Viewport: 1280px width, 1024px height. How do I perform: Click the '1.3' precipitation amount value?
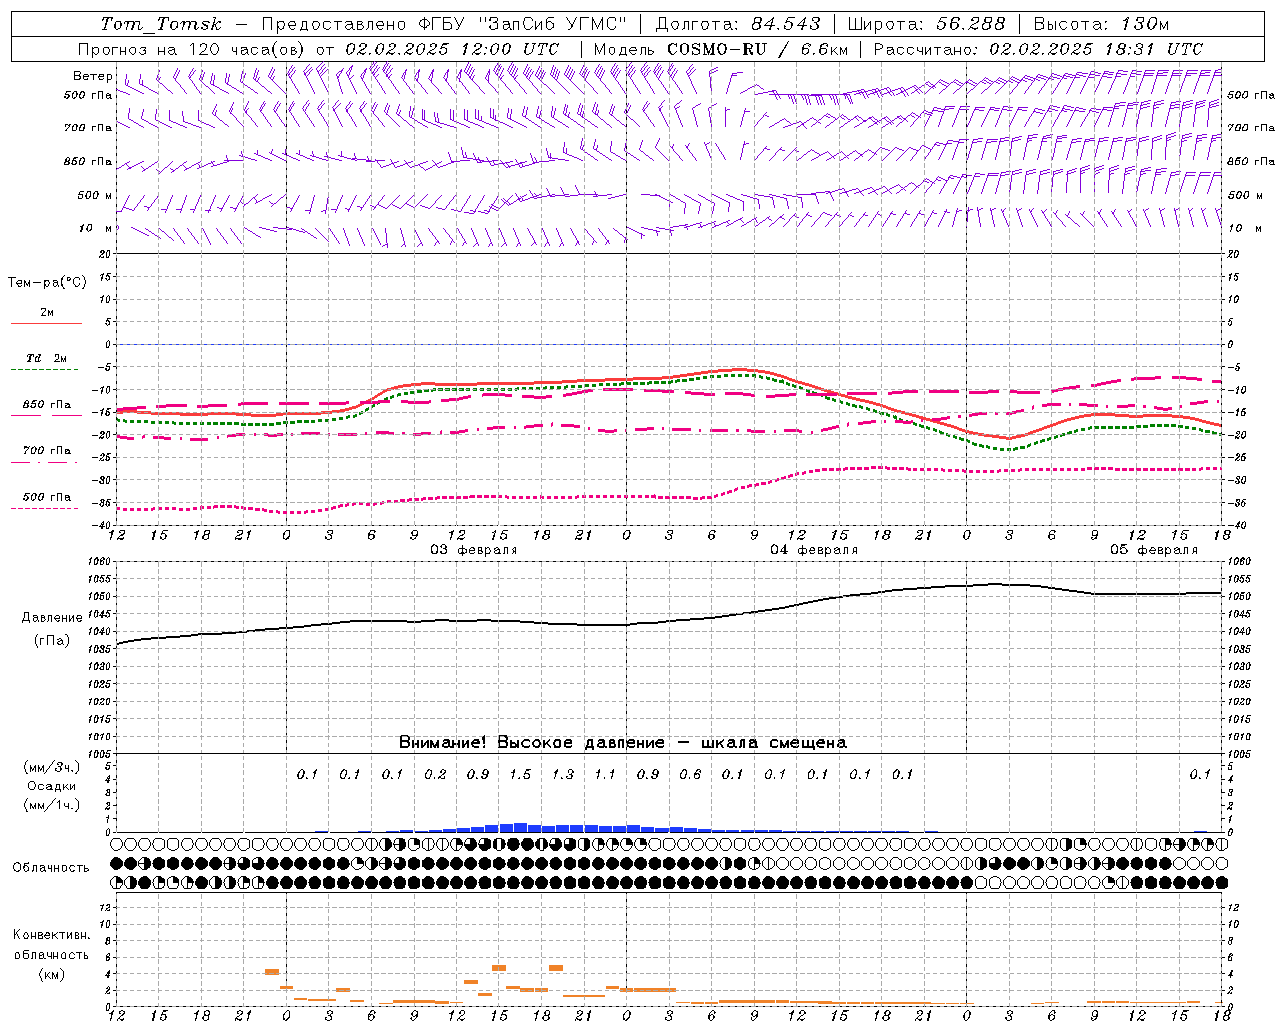click(x=563, y=774)
